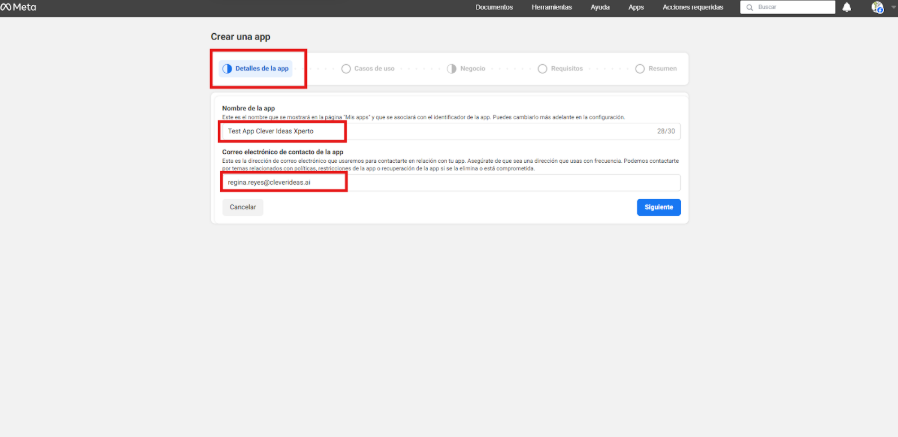The height and width of the screenshot is (437, 898).
Task: Open the Documentos menu
Action: pos(494,7)
